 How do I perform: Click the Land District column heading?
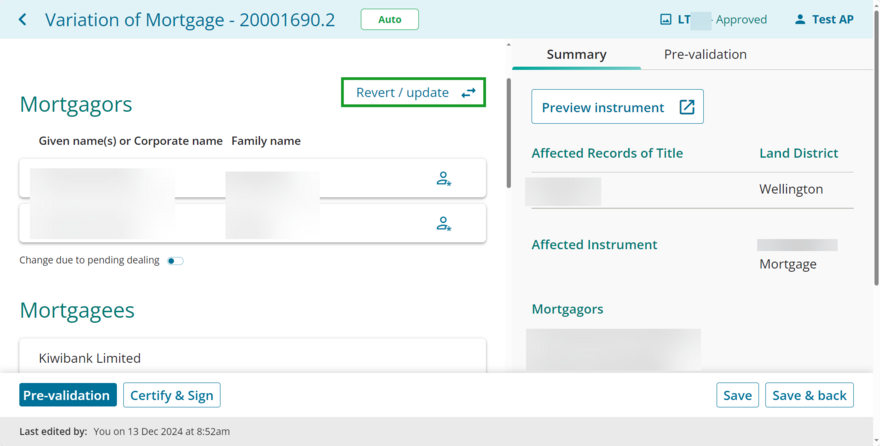point(799,153)
